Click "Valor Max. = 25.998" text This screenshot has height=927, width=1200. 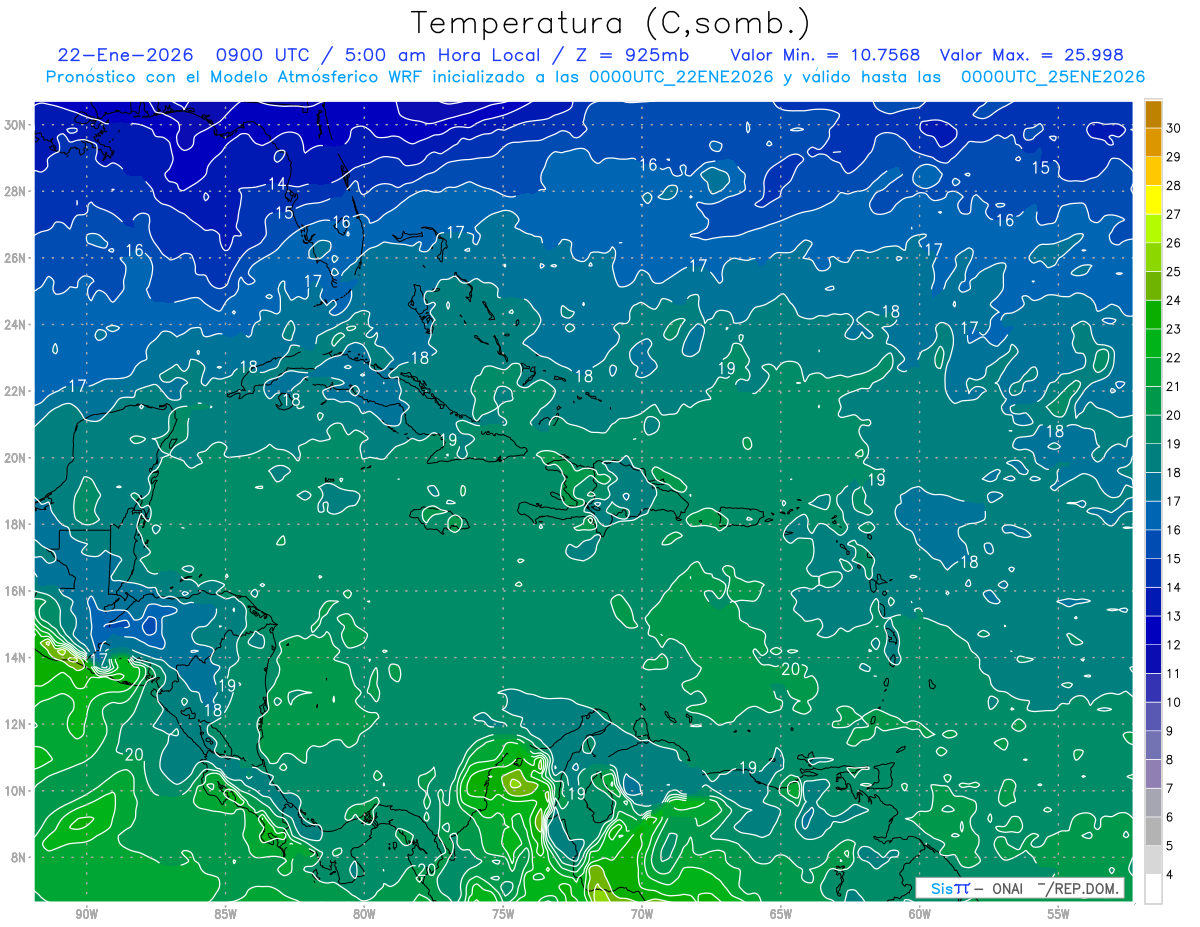pos(1032,55)
